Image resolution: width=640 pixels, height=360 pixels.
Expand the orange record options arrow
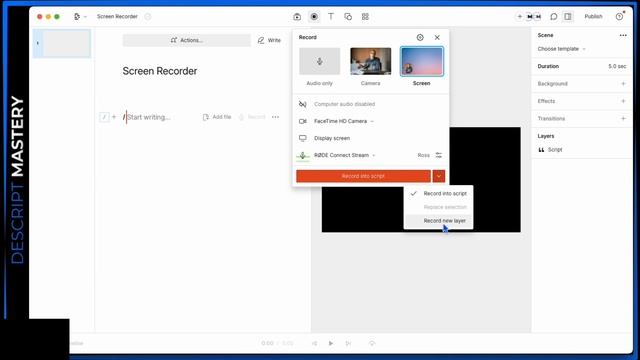[439, 176]
